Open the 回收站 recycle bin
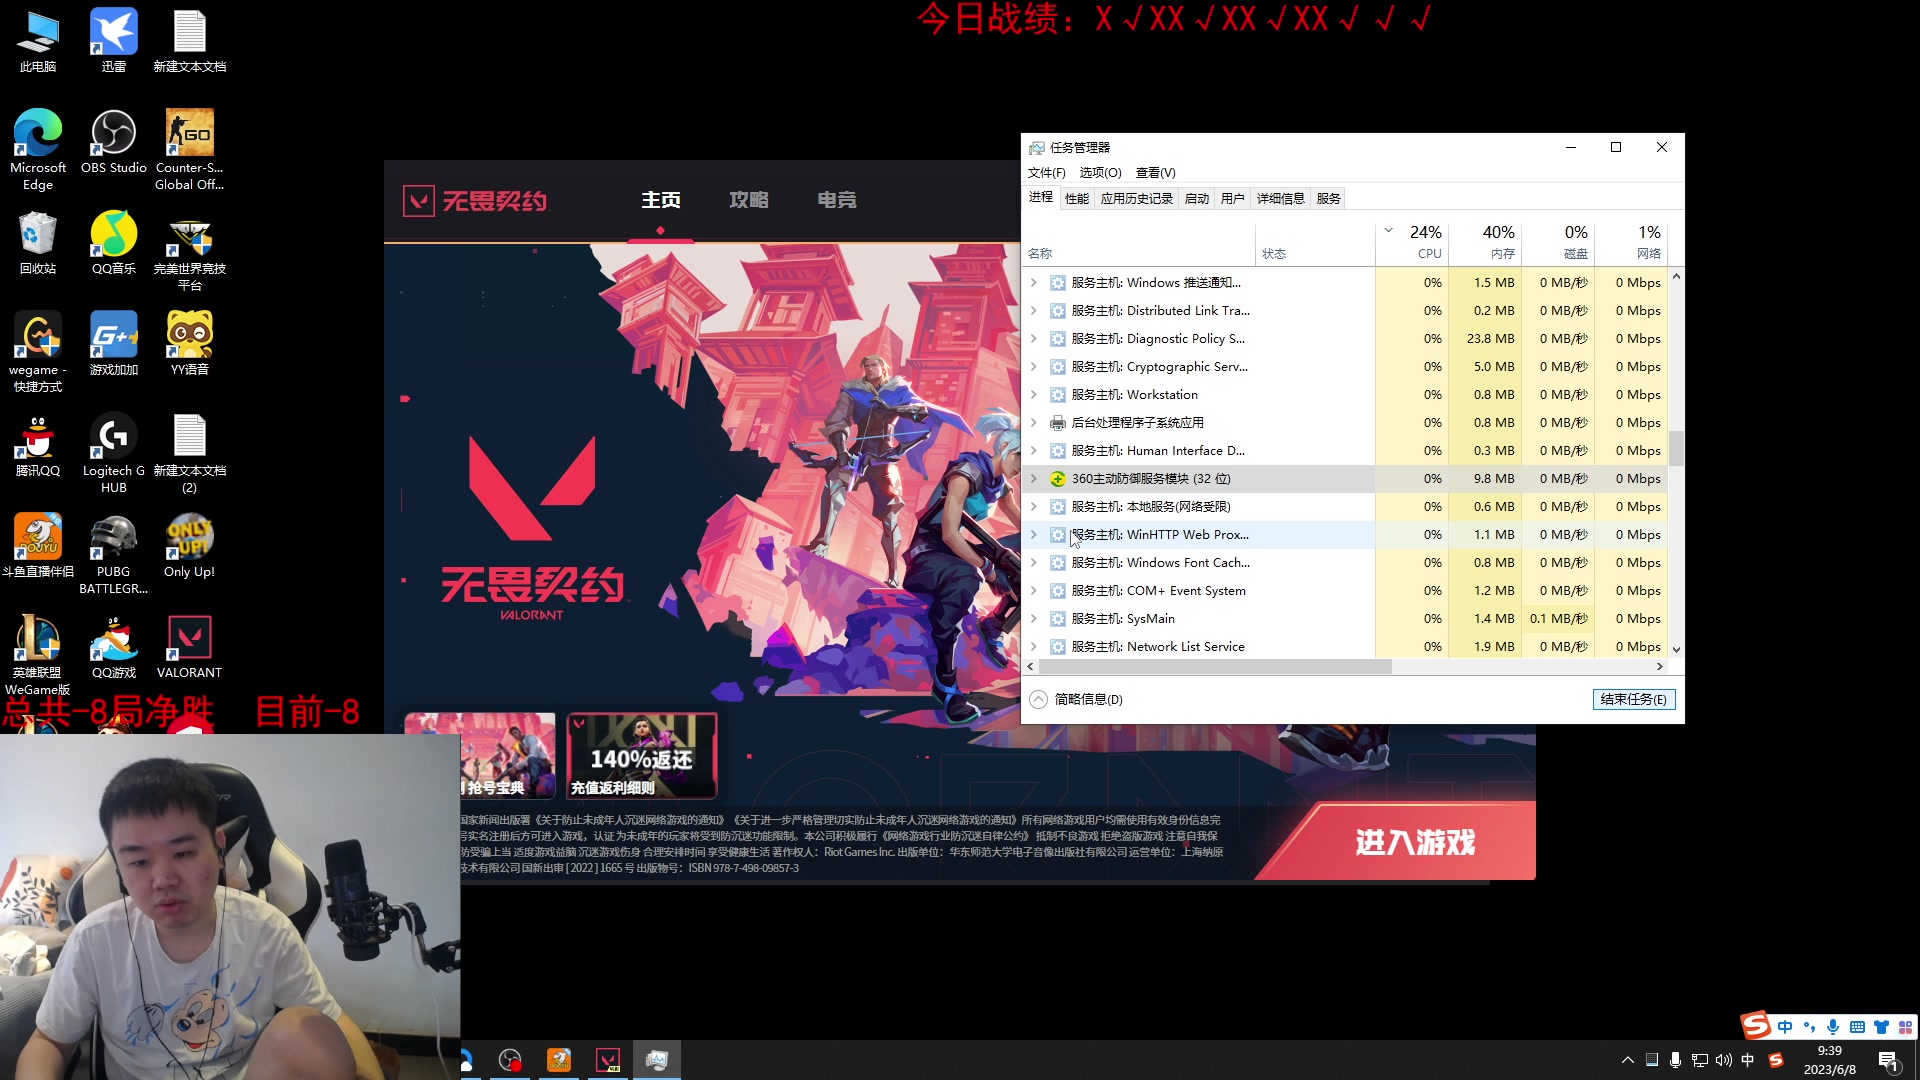1920x1080 pixels. (38, 243)
